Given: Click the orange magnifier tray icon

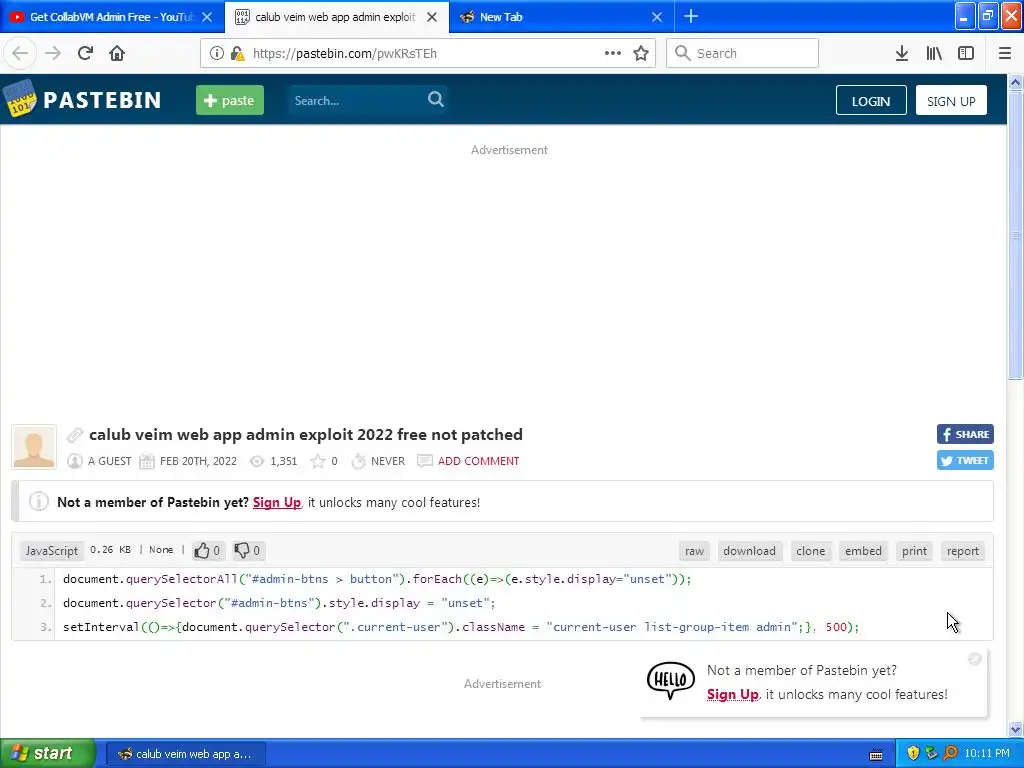Looking at the screenshot, I should [x=951, y=754].
